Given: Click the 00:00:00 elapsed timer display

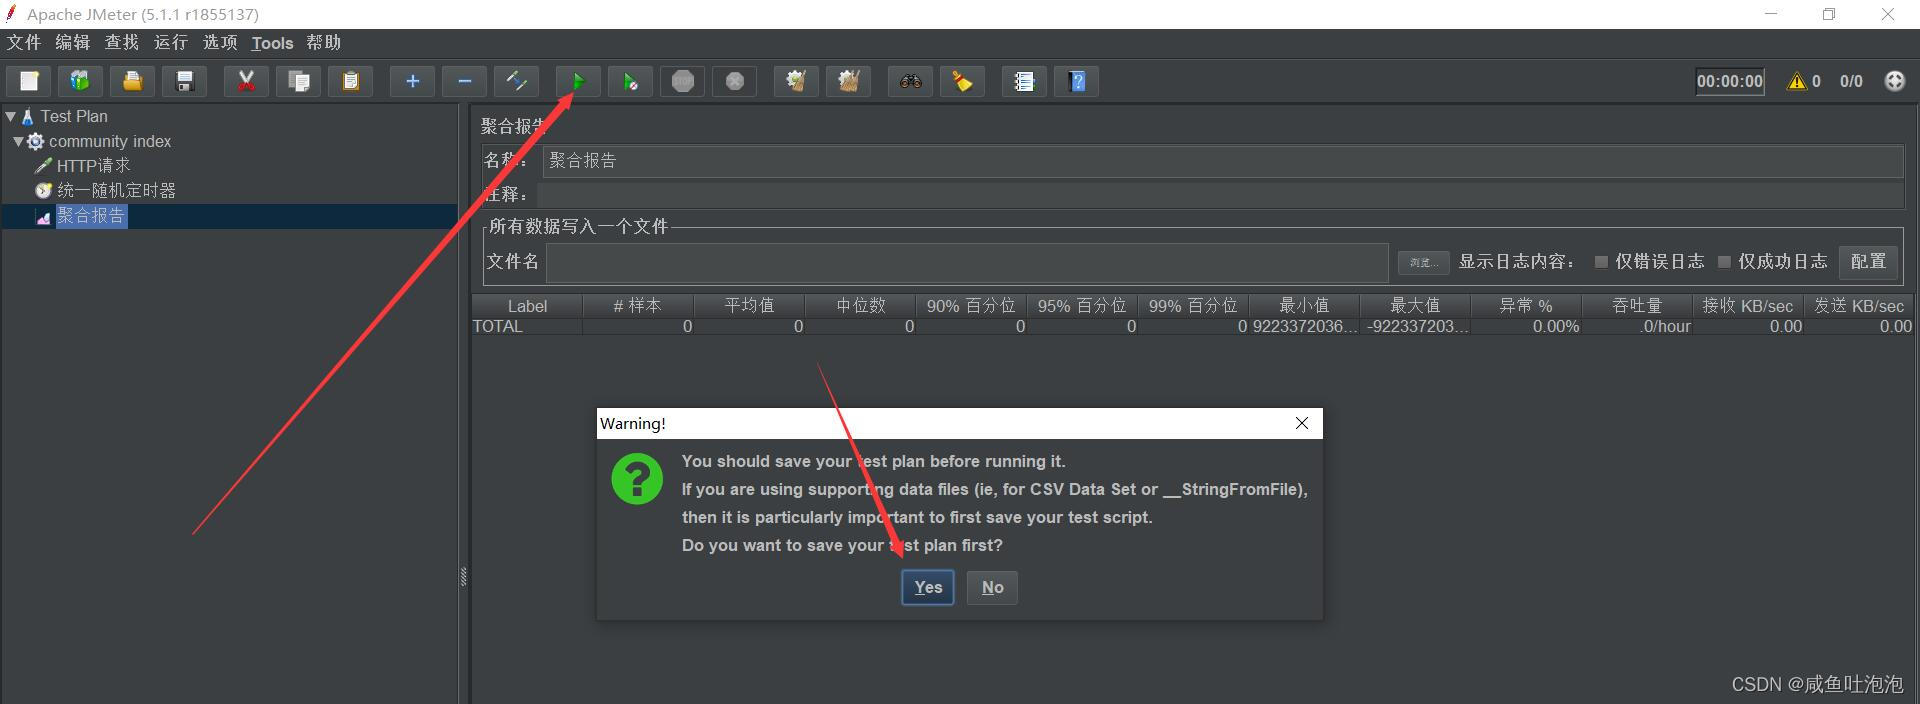Looking at the screenshot, I should [x=1730, y=81].
